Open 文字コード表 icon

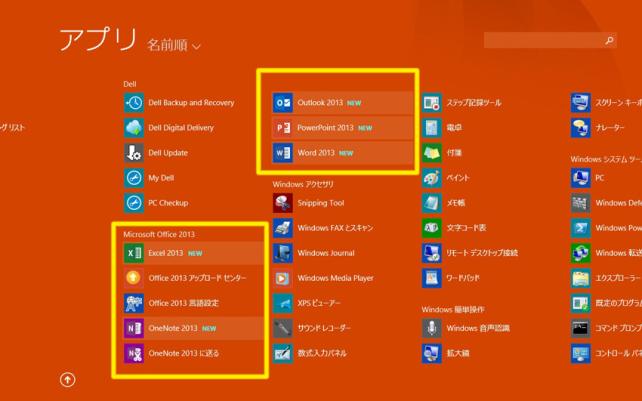point(432,228)
